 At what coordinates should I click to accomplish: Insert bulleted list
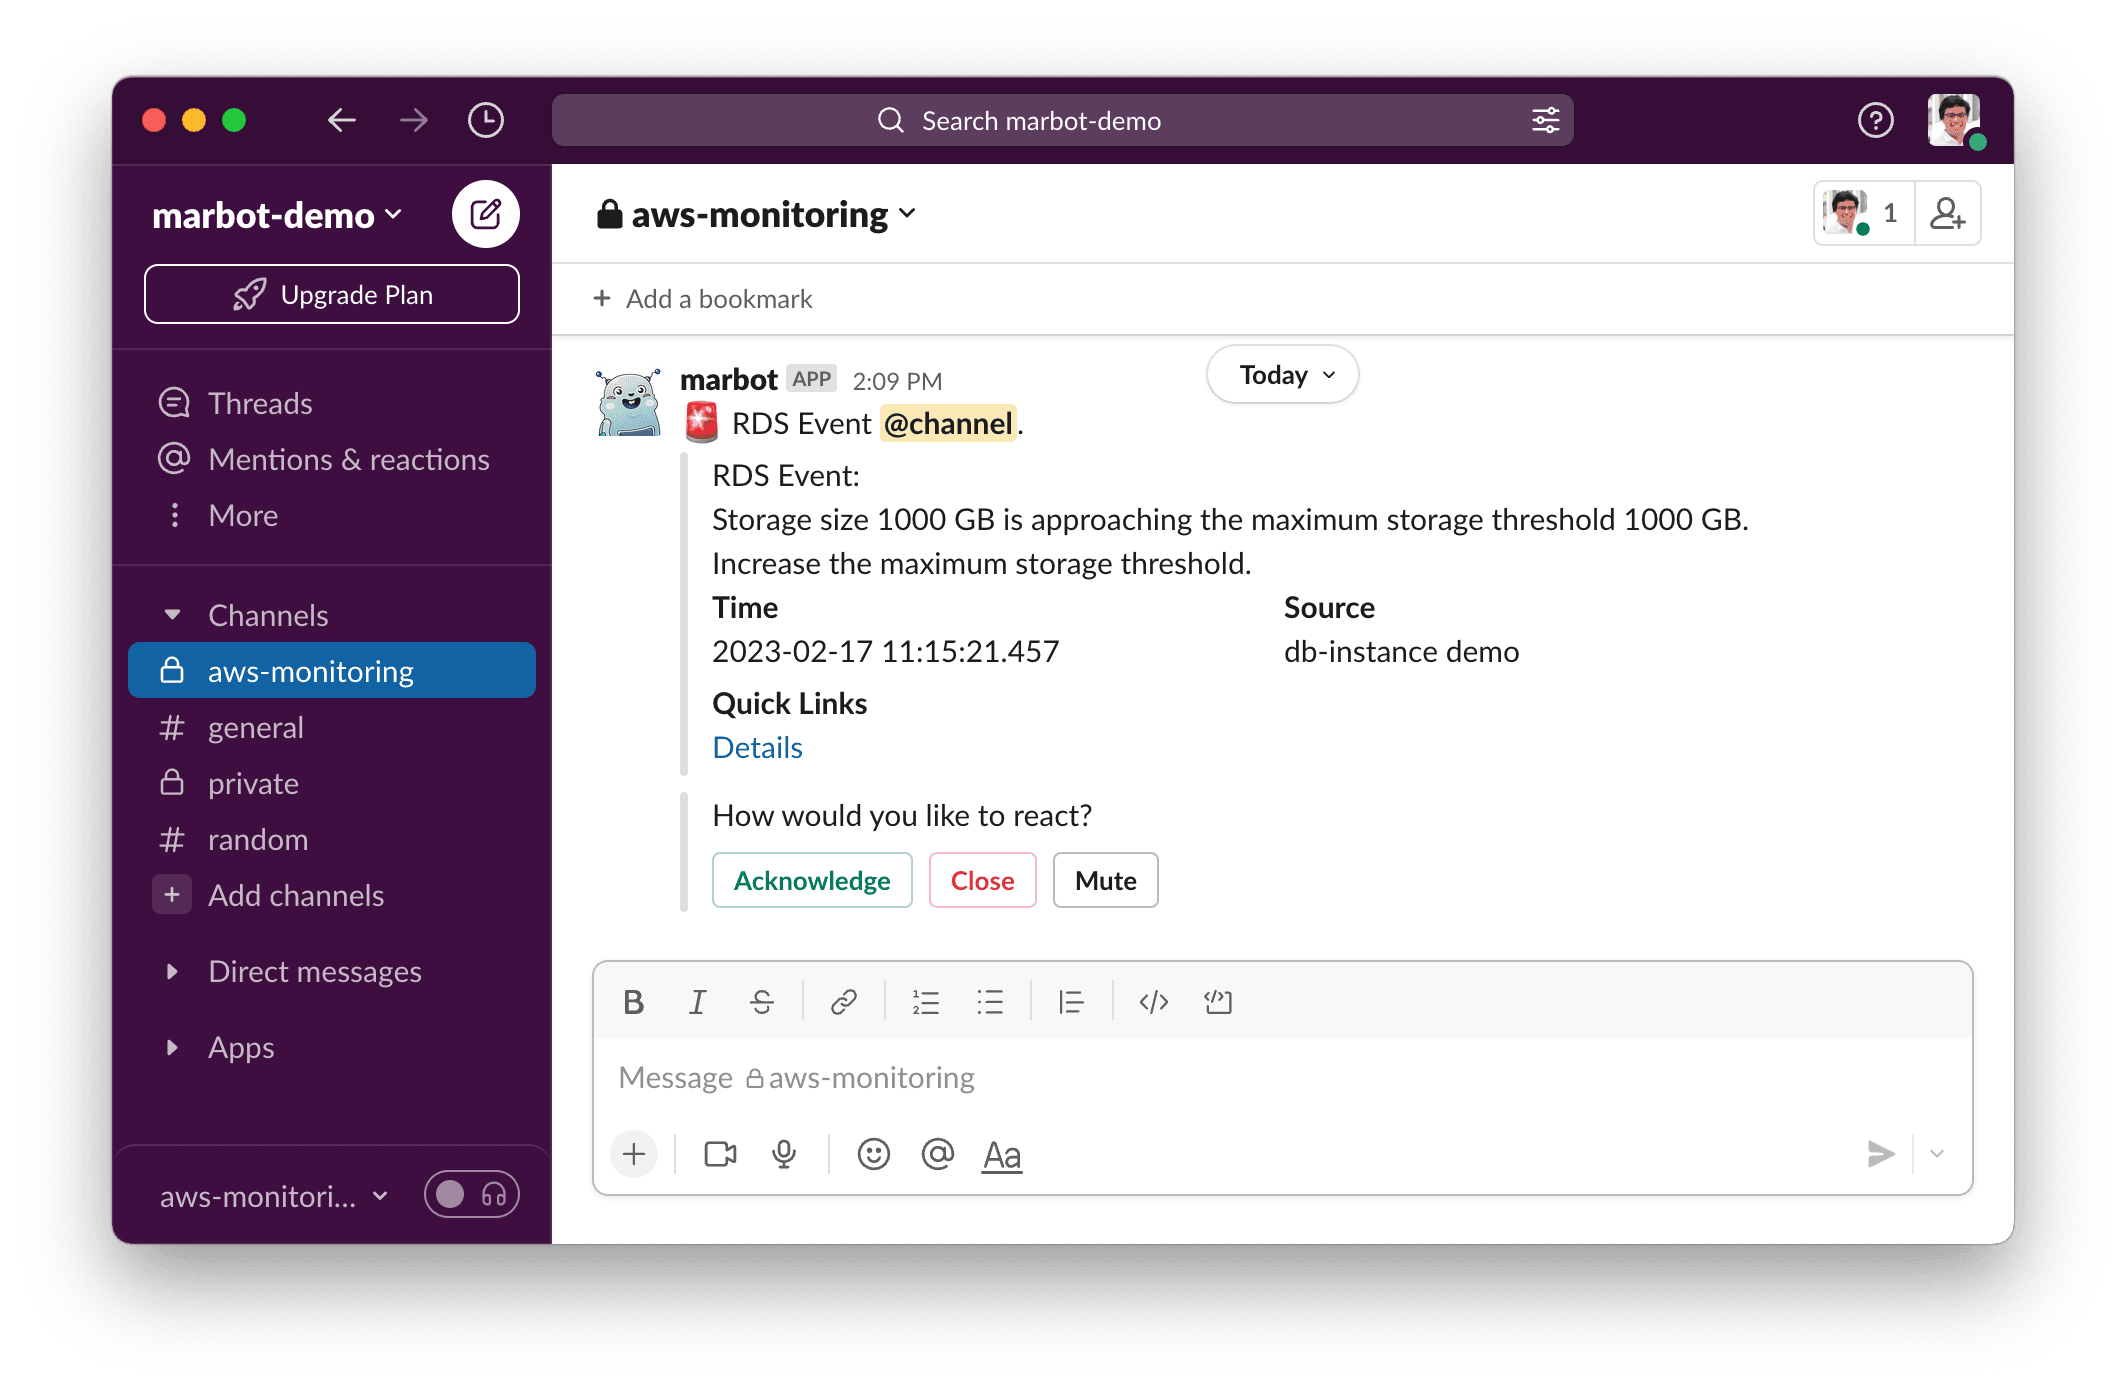[990, 1002]
